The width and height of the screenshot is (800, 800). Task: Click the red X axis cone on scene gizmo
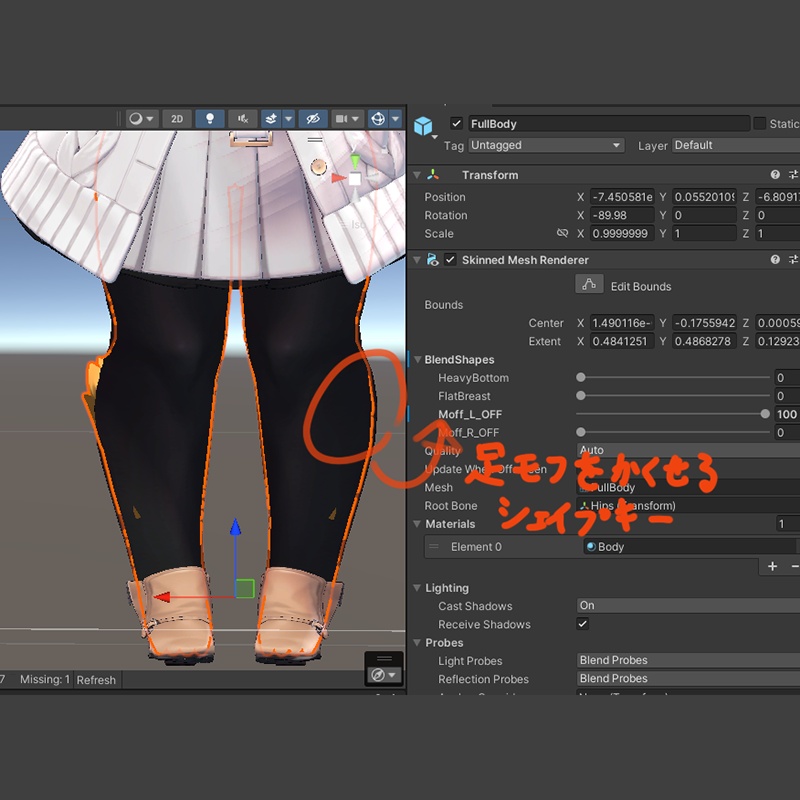(338, 178)
